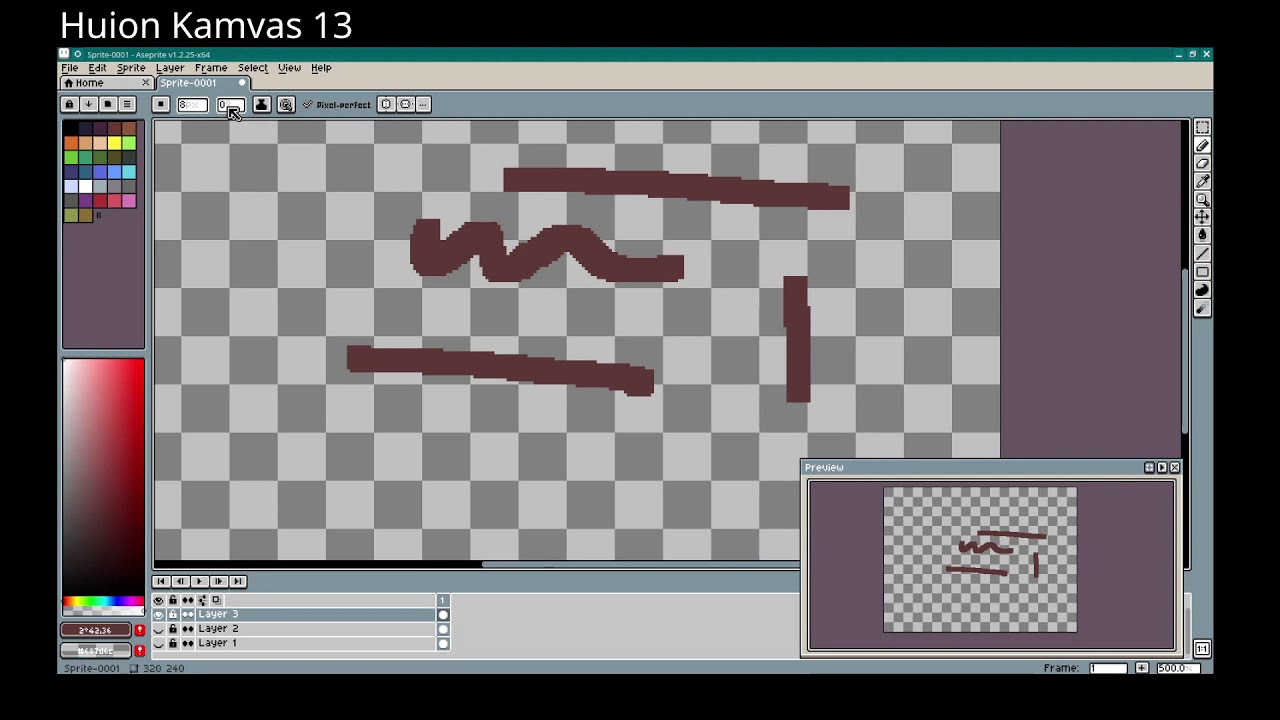The height and width of the screenshot is (720, 1280).
Task: Go to previous frame button
Action: 180,581
